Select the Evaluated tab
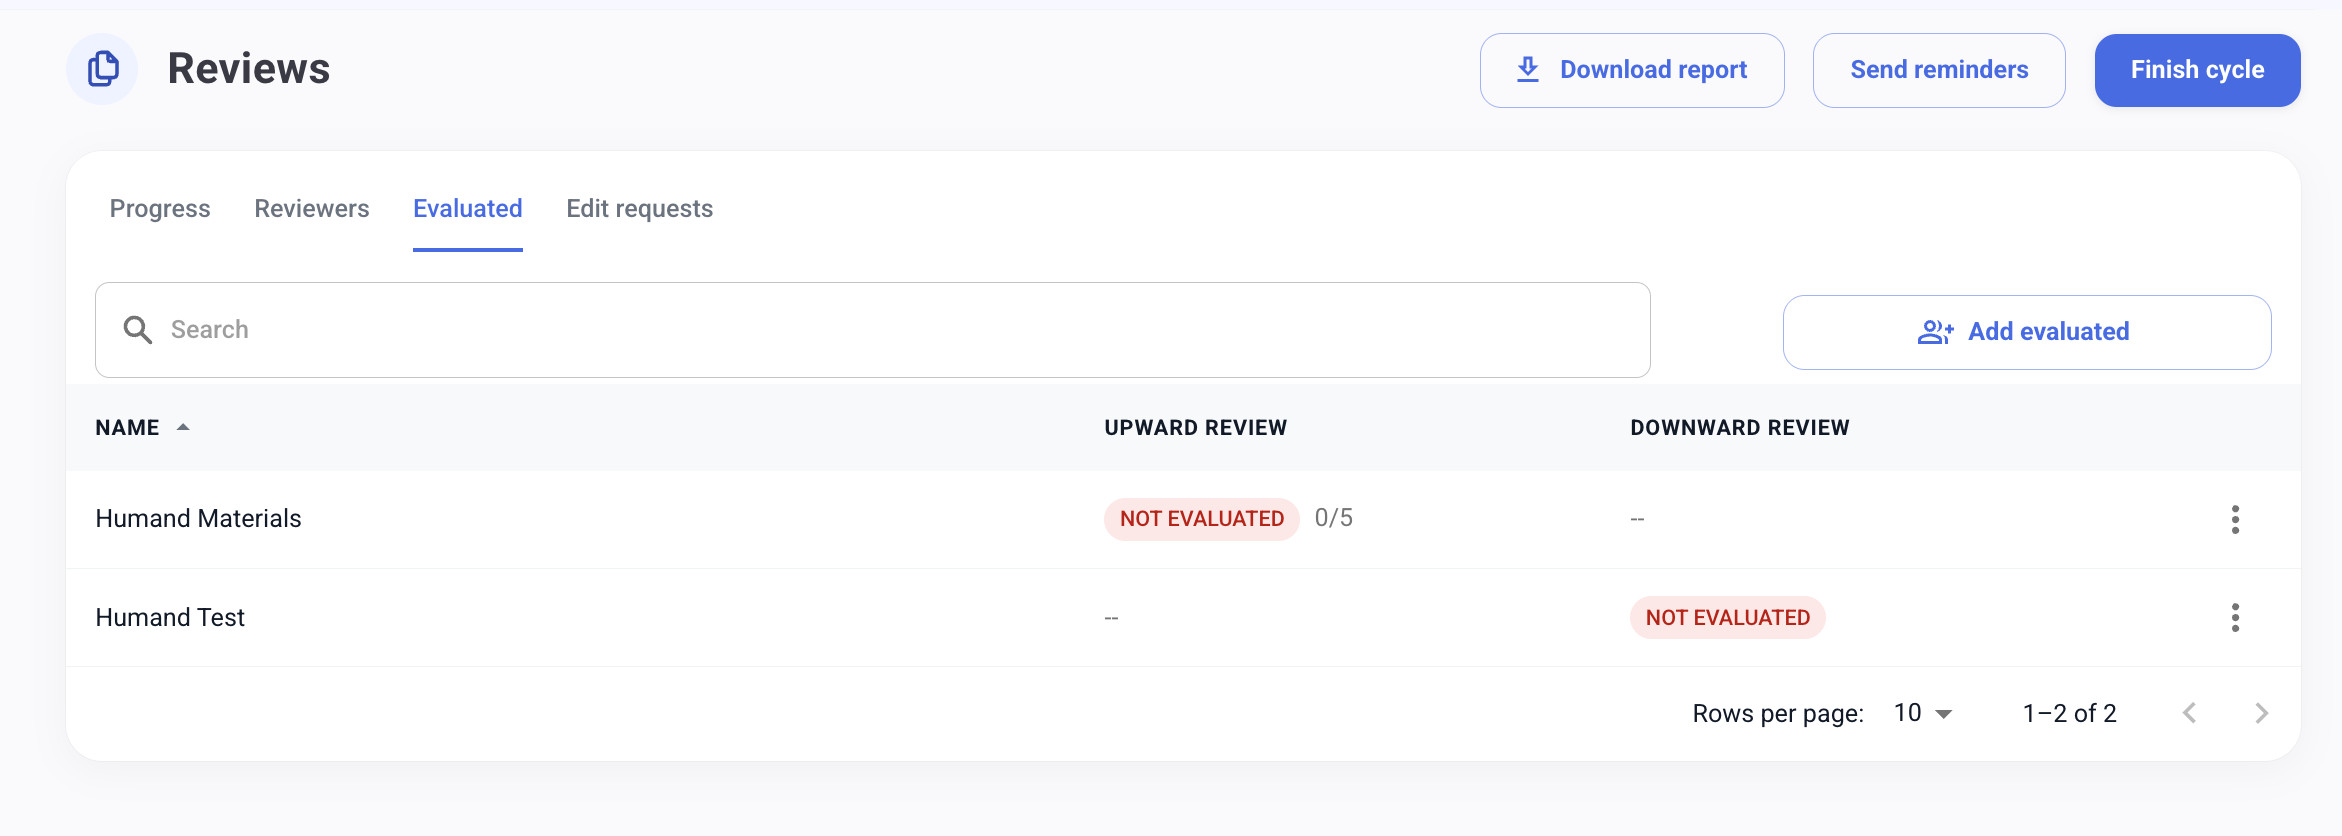The width and height of the screenshot is (2342, 836). pos(467,209)
